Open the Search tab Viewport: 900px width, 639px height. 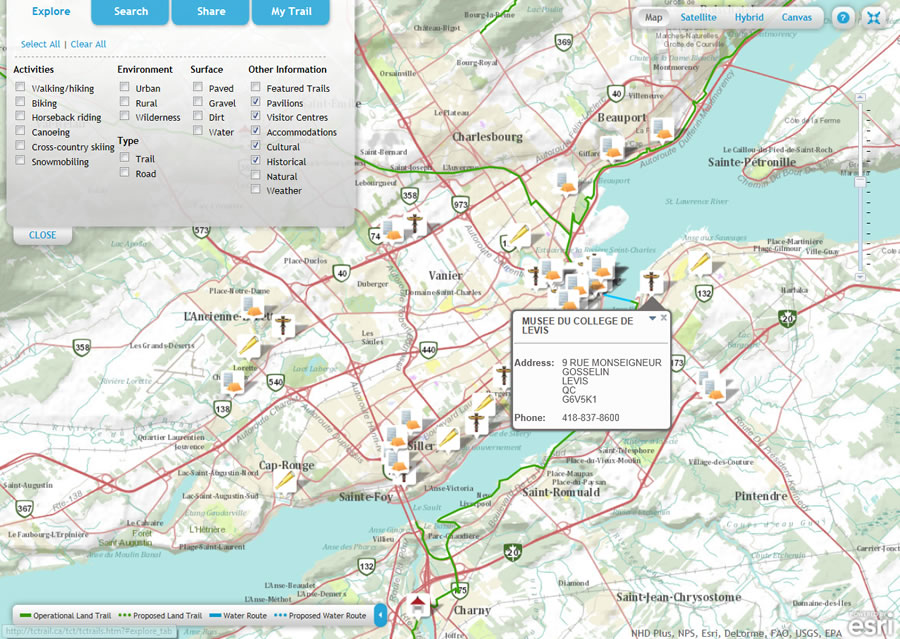click(129, 12)
